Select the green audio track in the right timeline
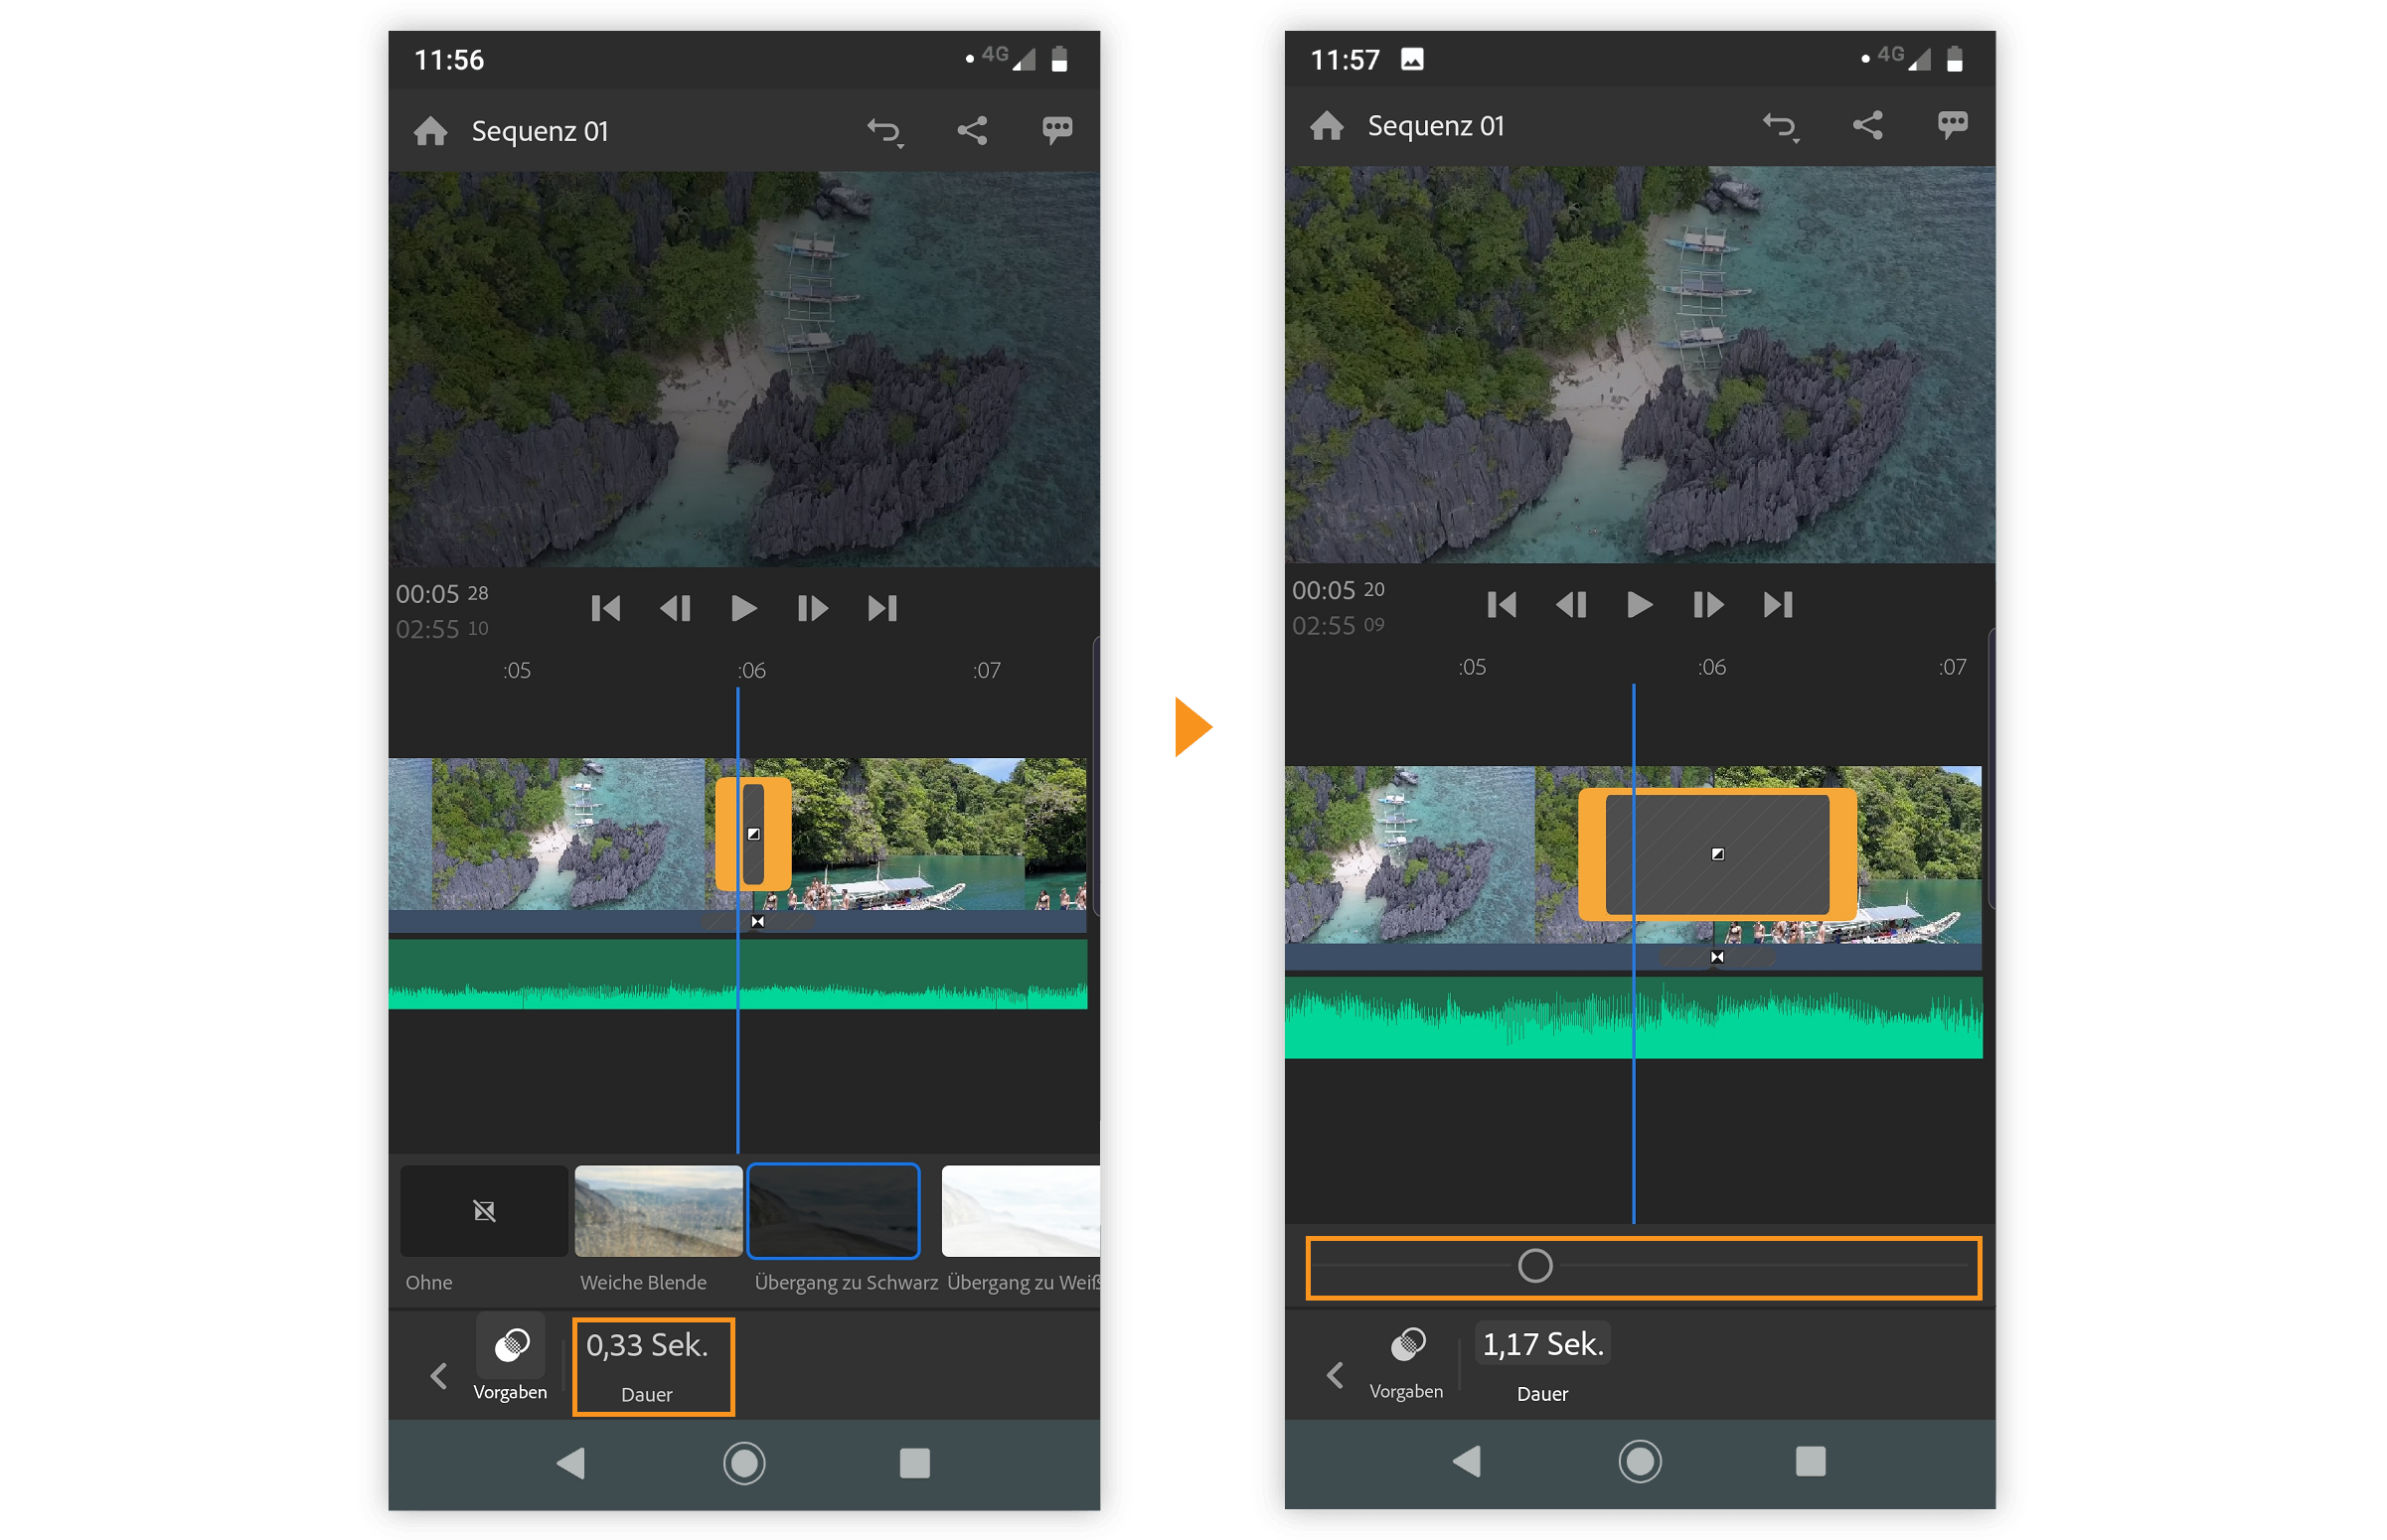 1633,1016
